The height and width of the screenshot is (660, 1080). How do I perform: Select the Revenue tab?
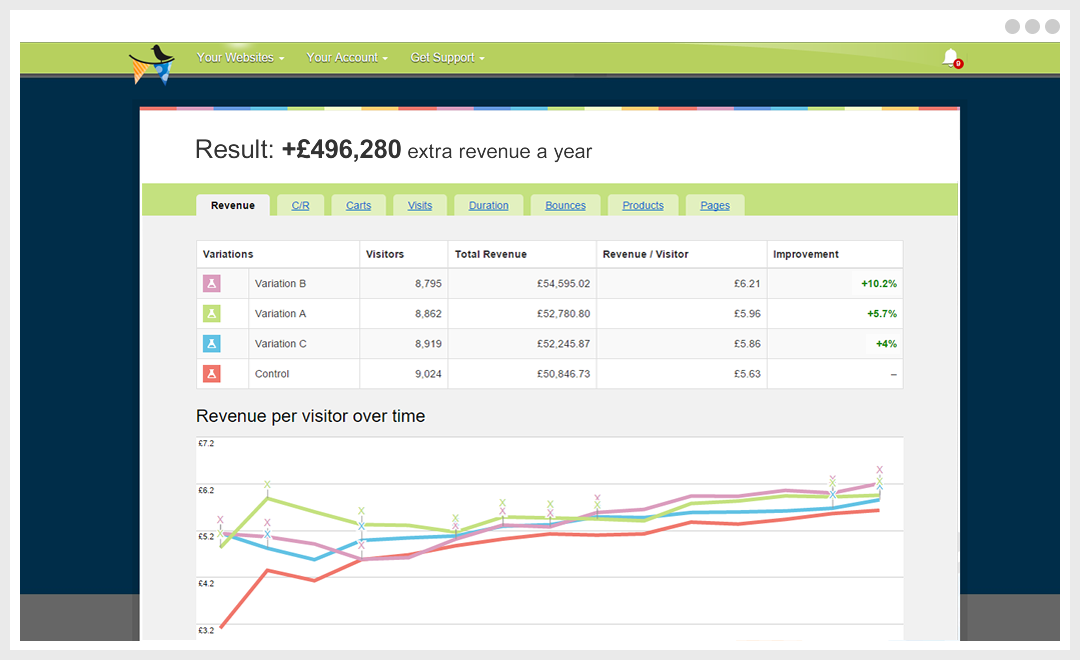pos(233,205)
